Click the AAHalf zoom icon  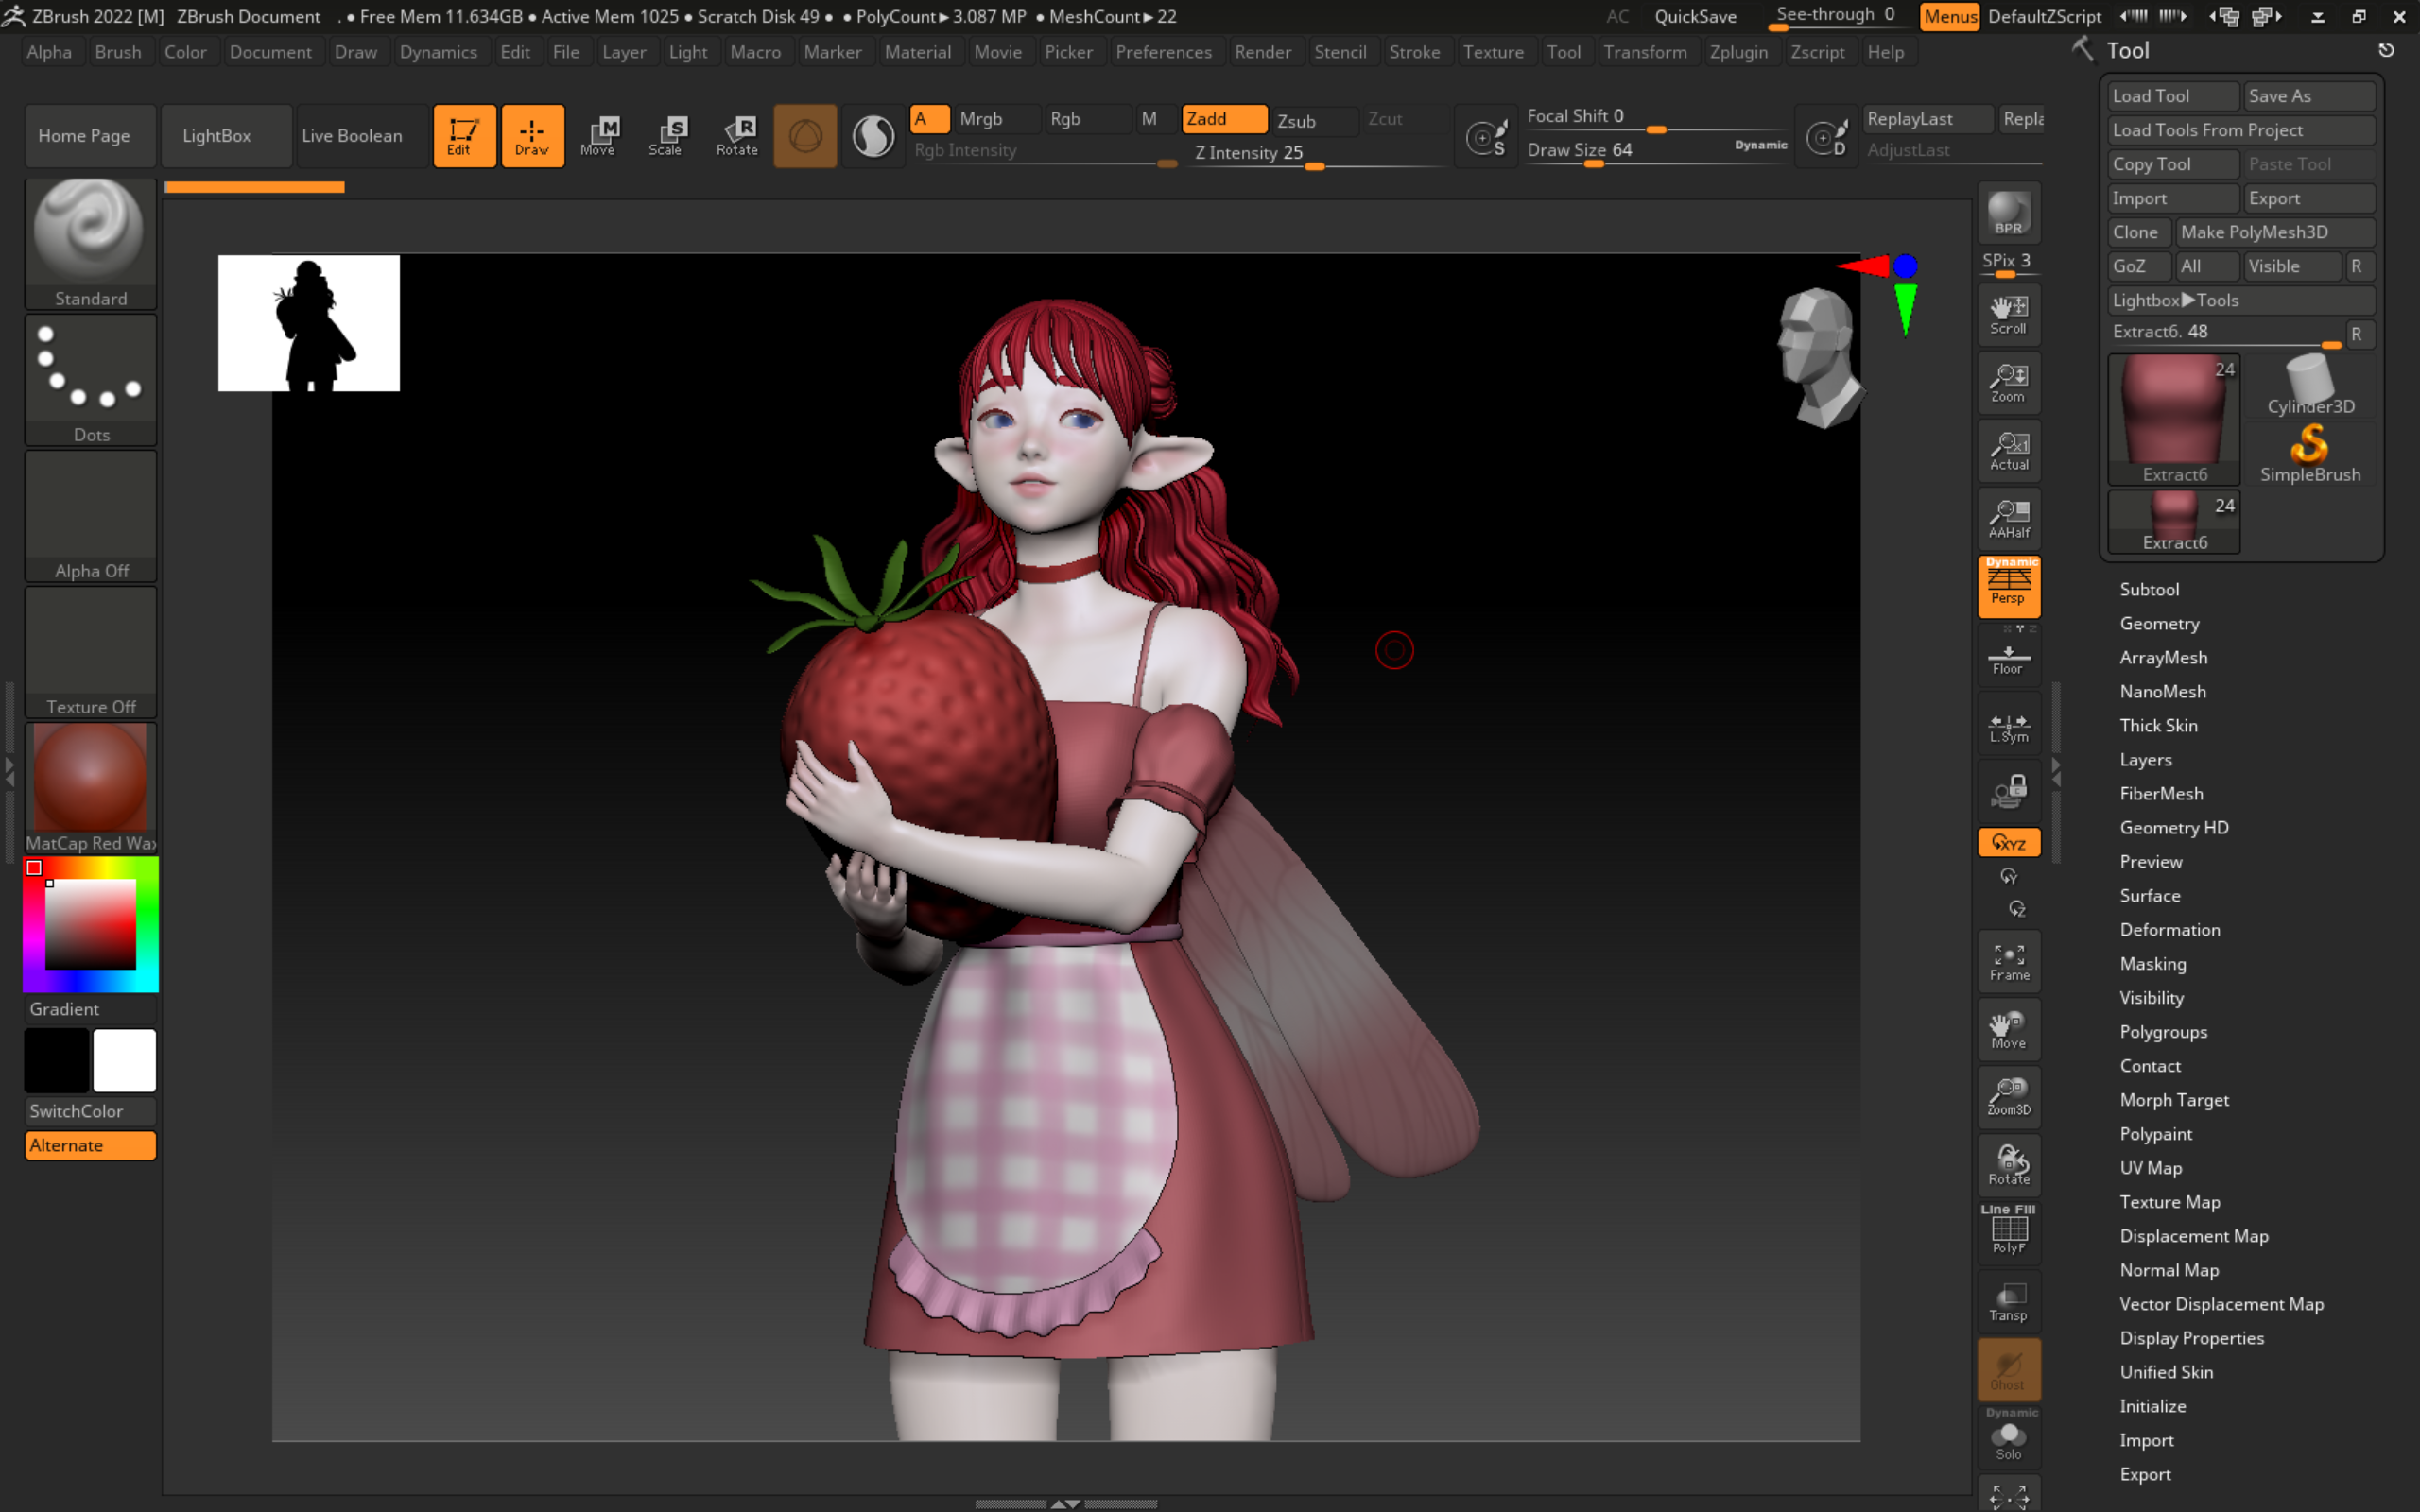[x=2008, y=518]
